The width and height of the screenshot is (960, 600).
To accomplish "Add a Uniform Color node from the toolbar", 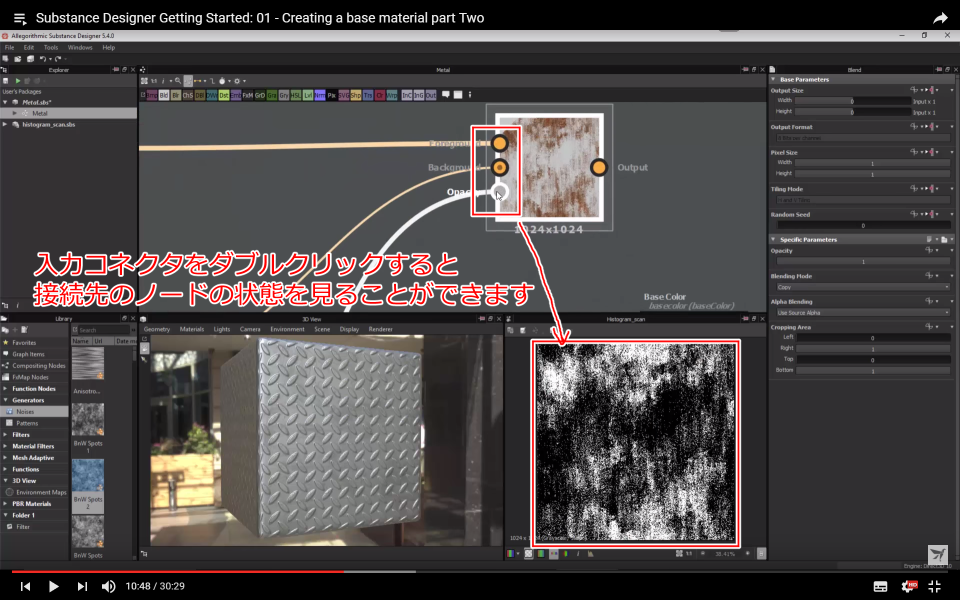I will (x=380, y=95).
